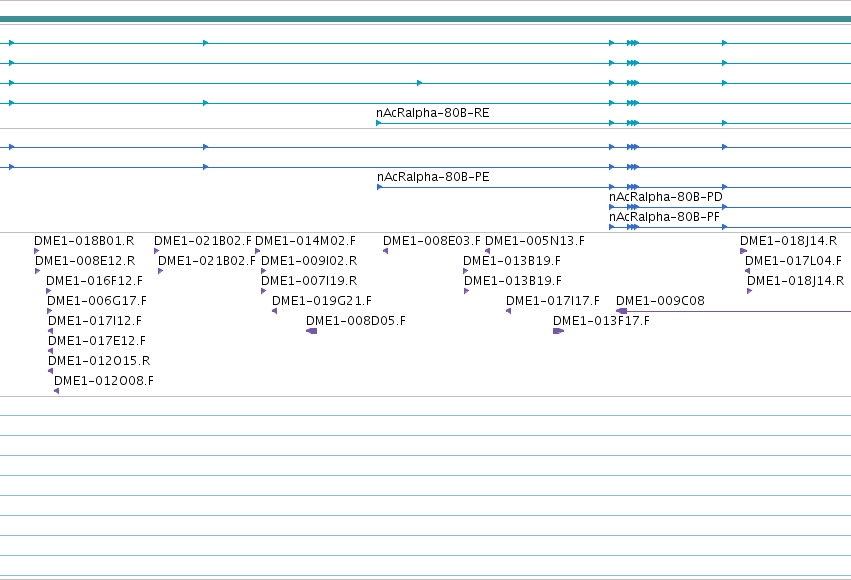This screenshot has height=580, width=851.
Task: Click the purple block glyph under DME1-009C08
Action: pos(621,311)
